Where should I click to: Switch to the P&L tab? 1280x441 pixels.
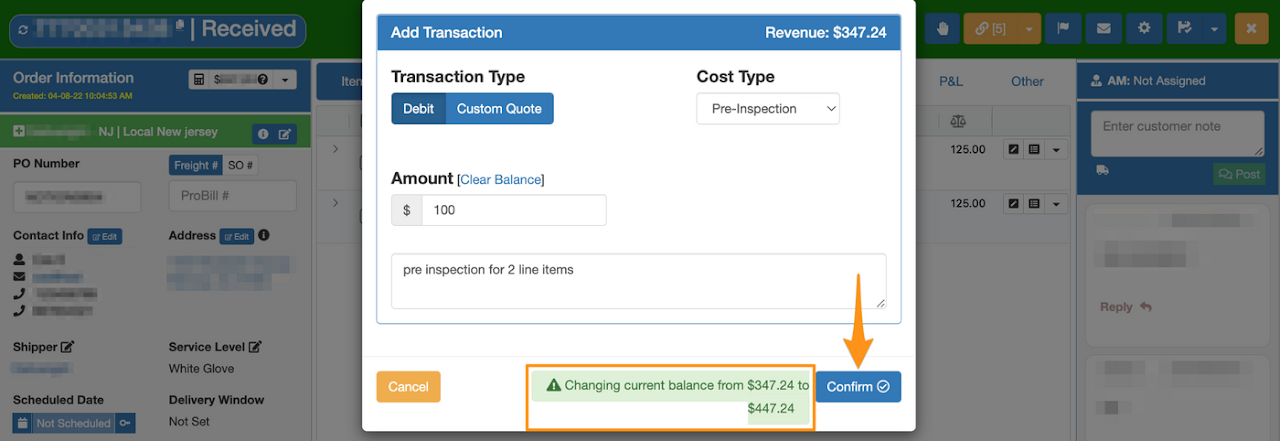tap(950, 82)
